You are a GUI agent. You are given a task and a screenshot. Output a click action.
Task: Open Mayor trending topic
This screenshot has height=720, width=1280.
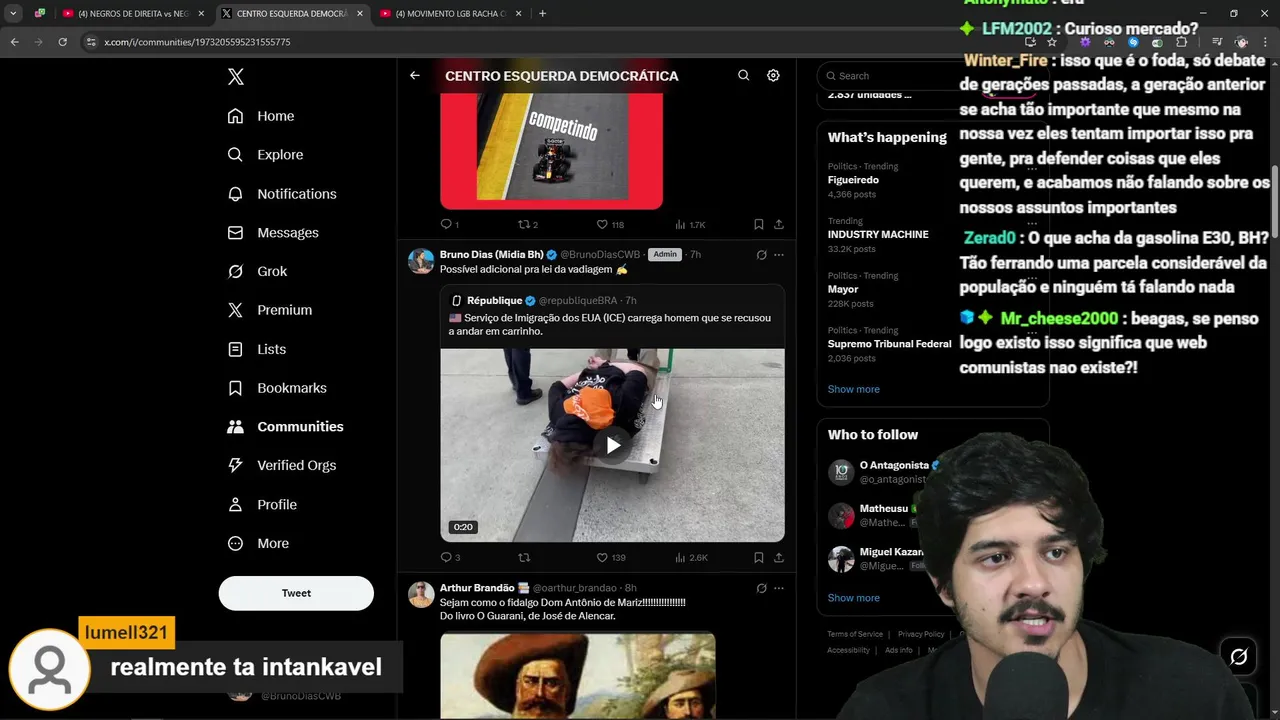[x=843, y=289]
